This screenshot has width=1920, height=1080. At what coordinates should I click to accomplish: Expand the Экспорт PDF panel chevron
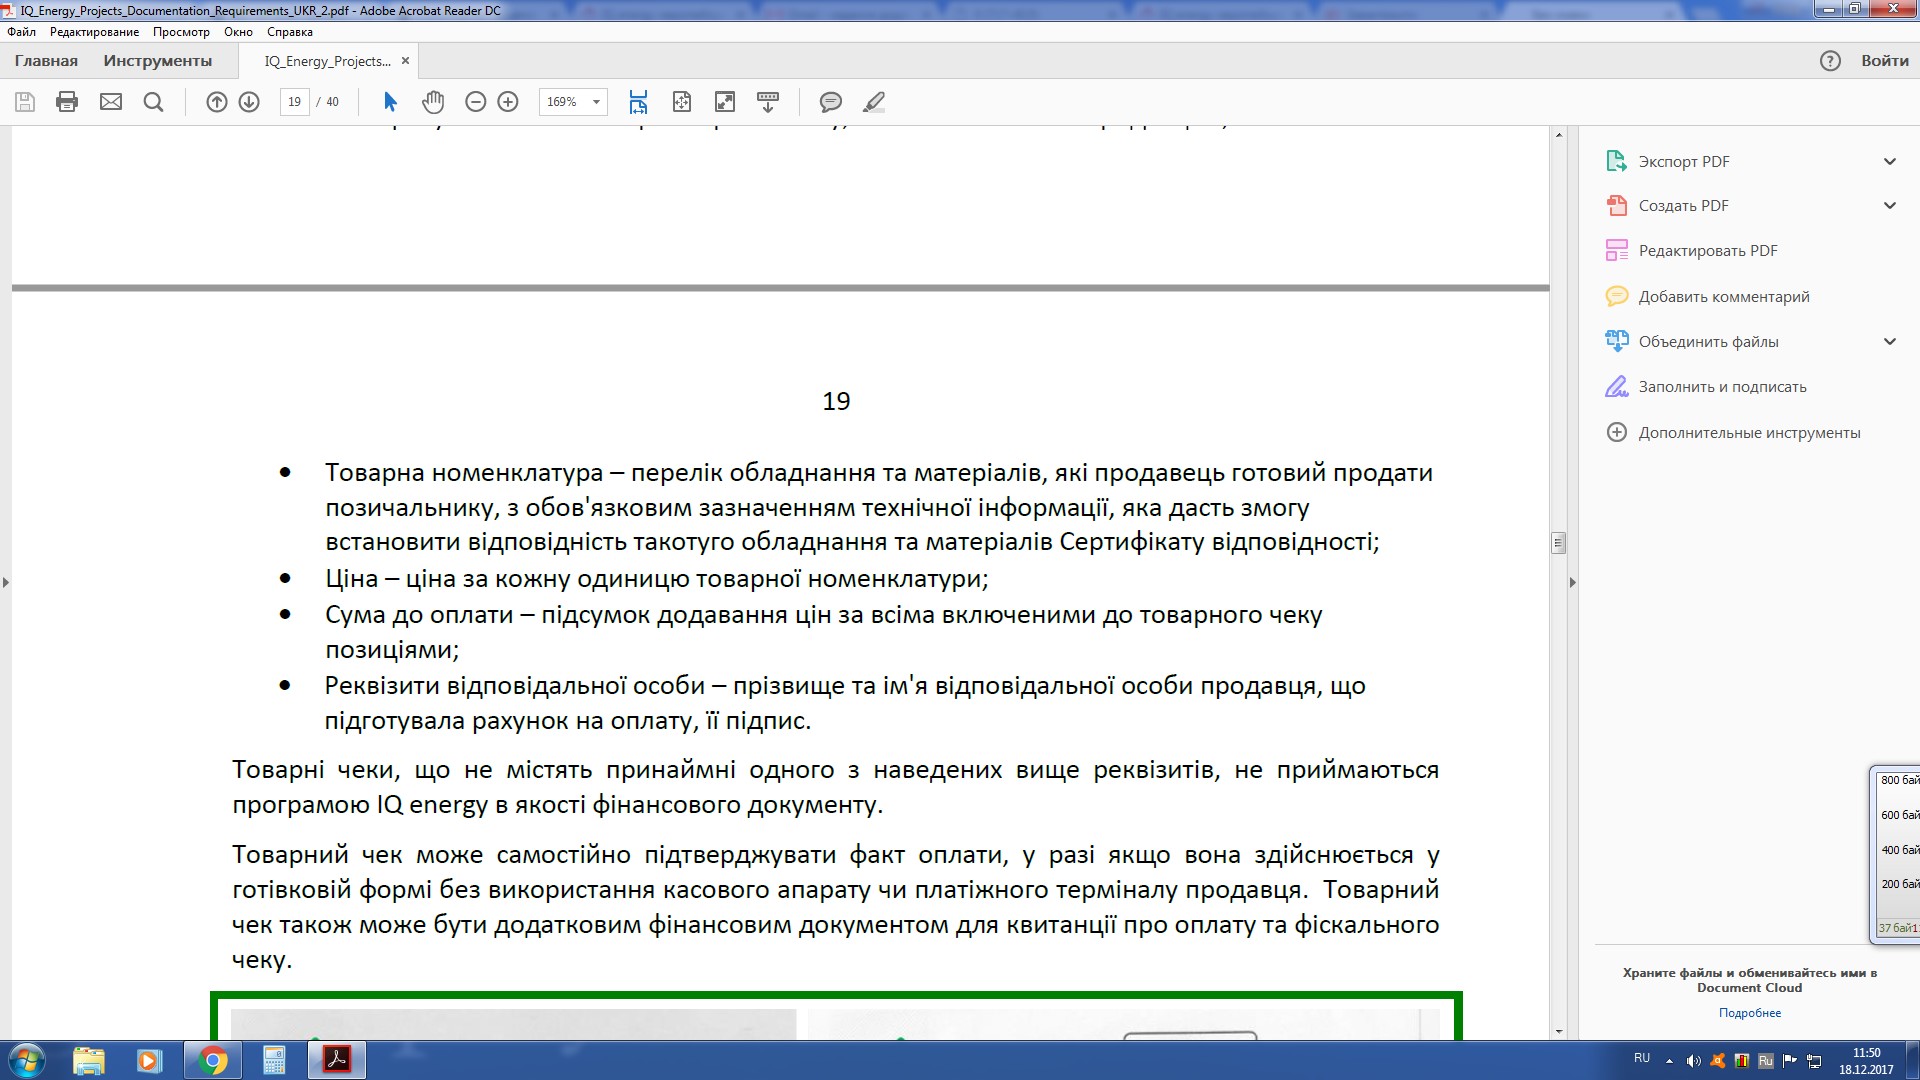click(1890, 162)
